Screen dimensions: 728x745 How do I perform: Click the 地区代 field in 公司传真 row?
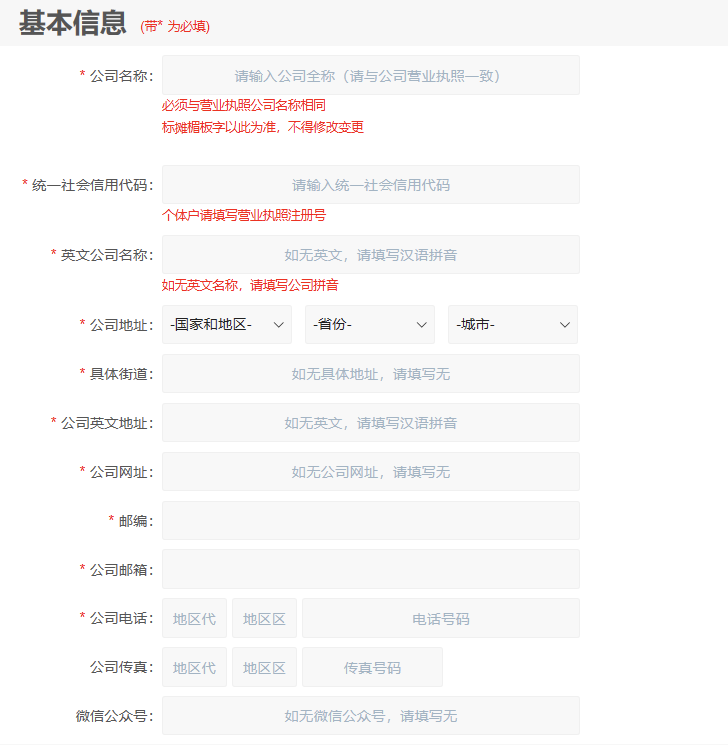pos(194,667)
